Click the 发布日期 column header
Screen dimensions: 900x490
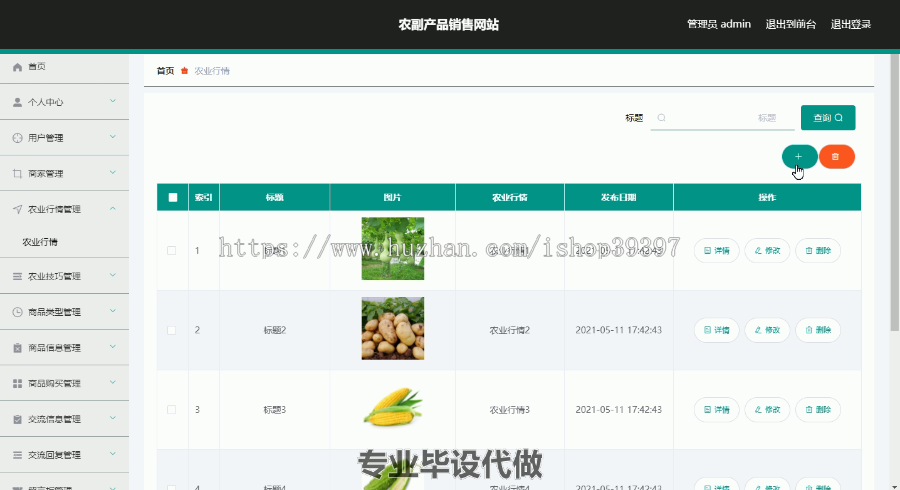click(618, 197)
